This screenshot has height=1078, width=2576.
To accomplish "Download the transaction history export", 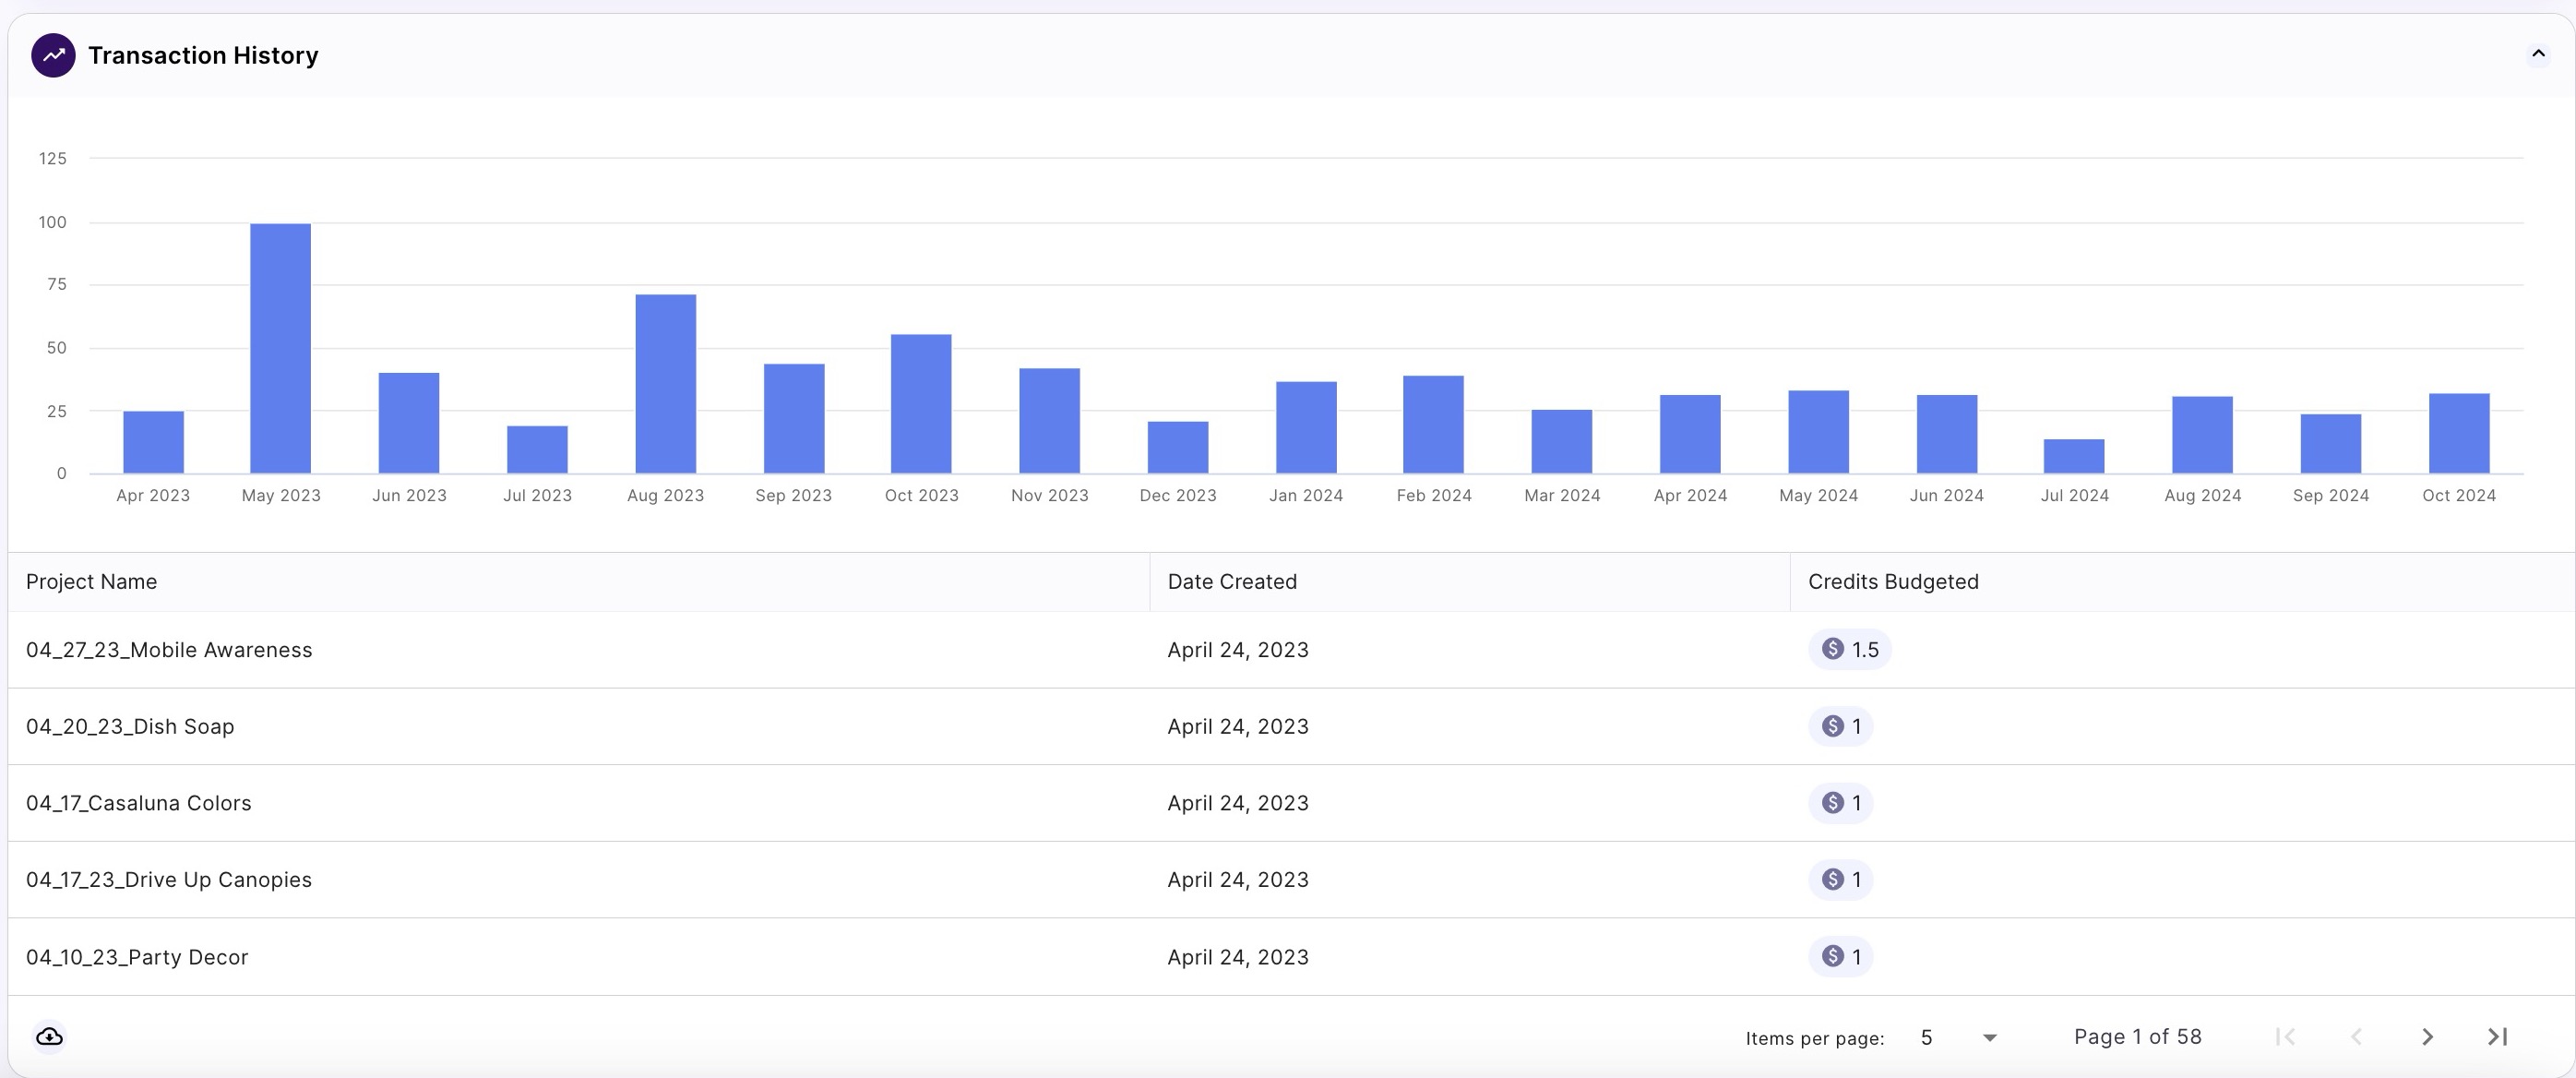I will 50,1036.
